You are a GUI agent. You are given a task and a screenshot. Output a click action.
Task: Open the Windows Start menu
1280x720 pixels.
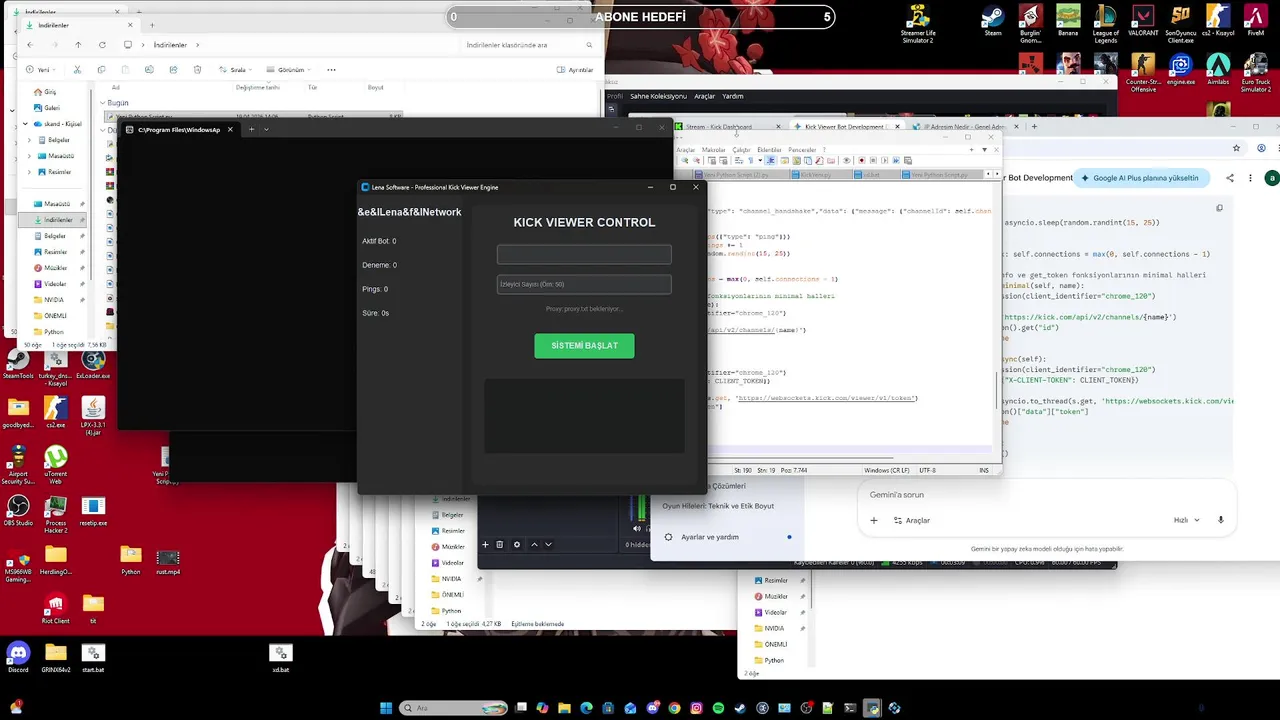[x=386, y=708]
